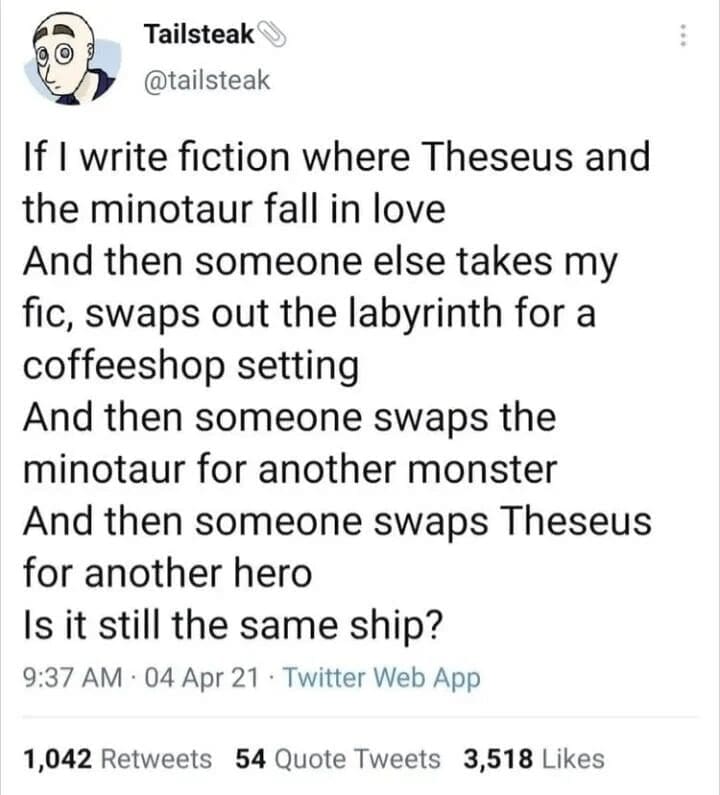Open the Tailsteak display name link
Viewport: 720px width, 795px height.
[200, 35]
